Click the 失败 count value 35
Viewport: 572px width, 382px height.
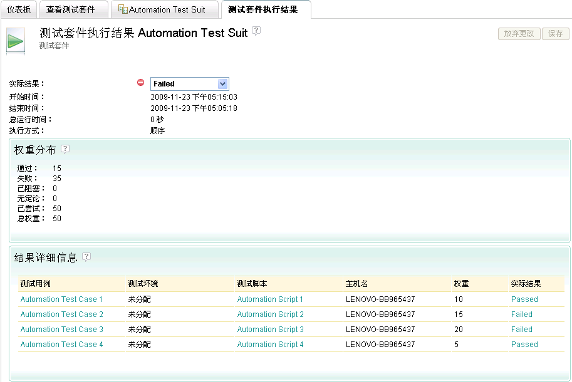point(57,178)
